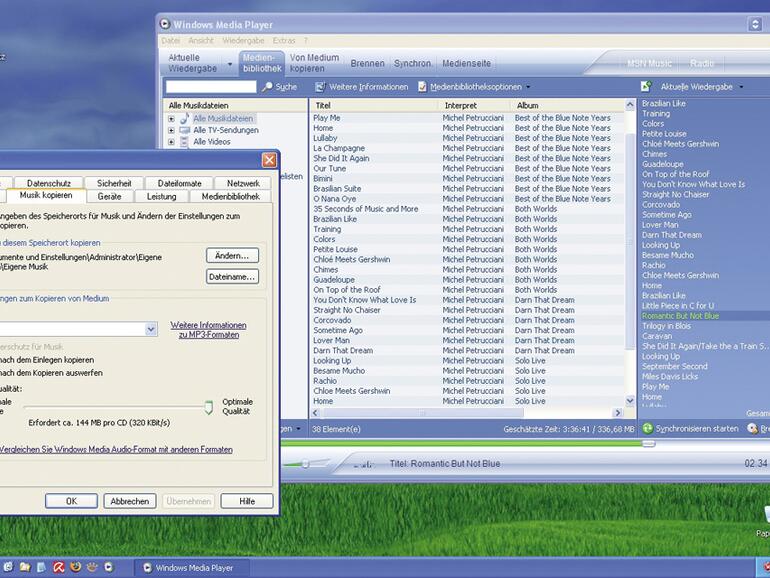Image resolution: width=770 pixels, height=578 pixels.
Task: Open the Datei menu
Action: (170, 40)
